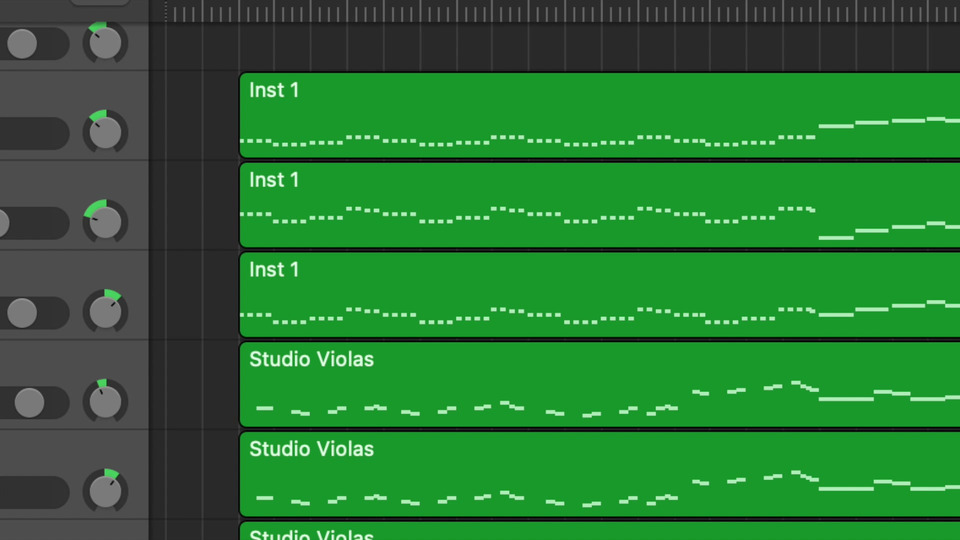Click the pan knob on second Studio Violas track

[x=105, y=491]
